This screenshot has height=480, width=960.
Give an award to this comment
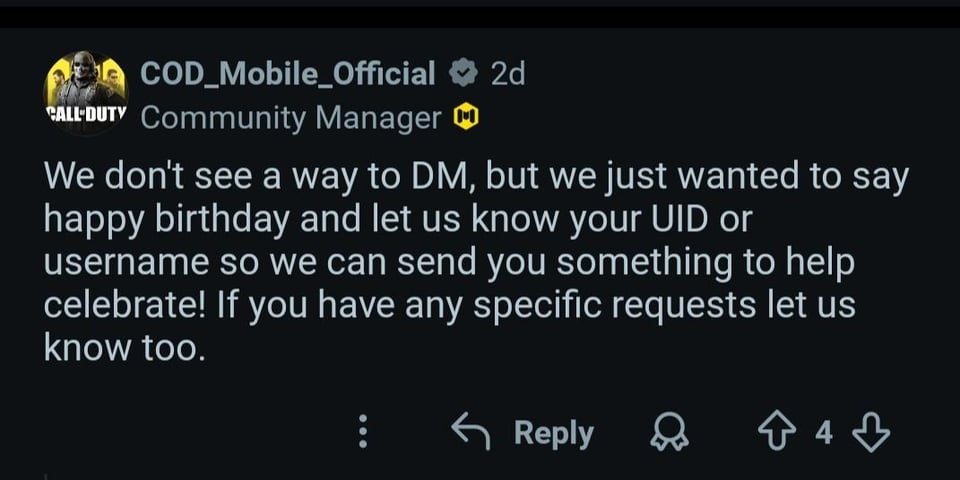point(662,433)
